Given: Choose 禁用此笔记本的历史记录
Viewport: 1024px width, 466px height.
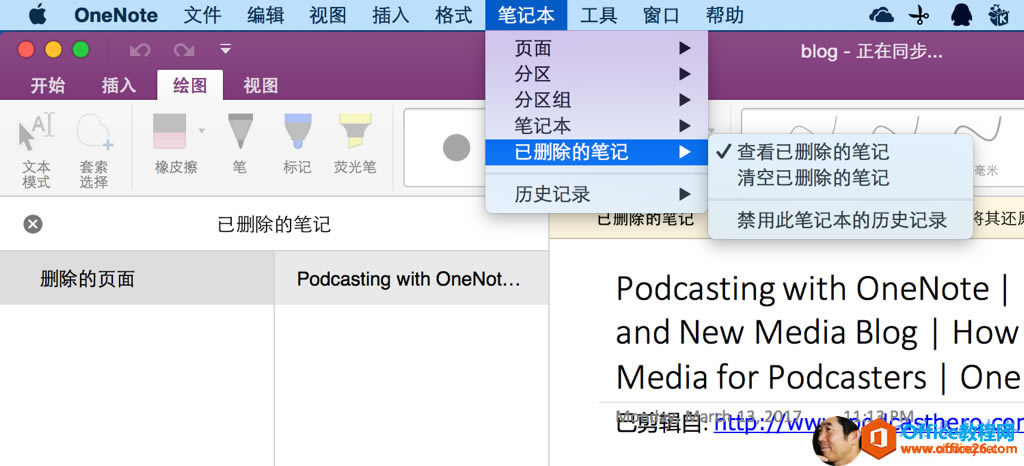Looking at the screenshot, I should 841,220.
